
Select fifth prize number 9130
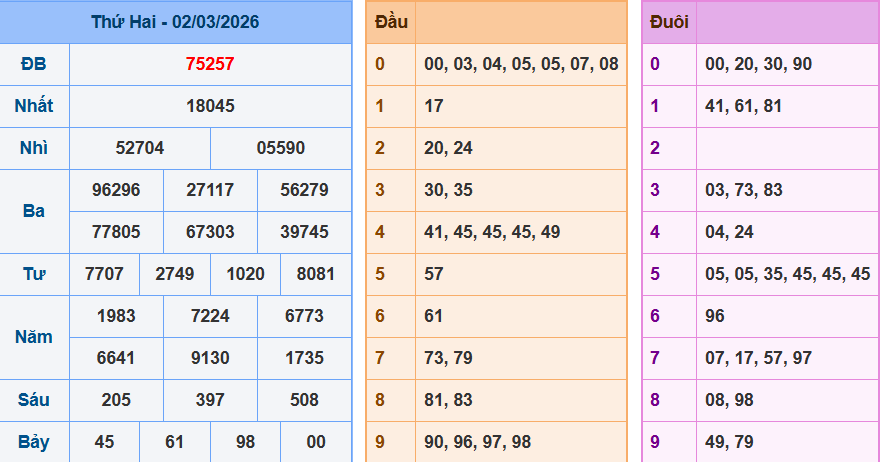[210, 358]
